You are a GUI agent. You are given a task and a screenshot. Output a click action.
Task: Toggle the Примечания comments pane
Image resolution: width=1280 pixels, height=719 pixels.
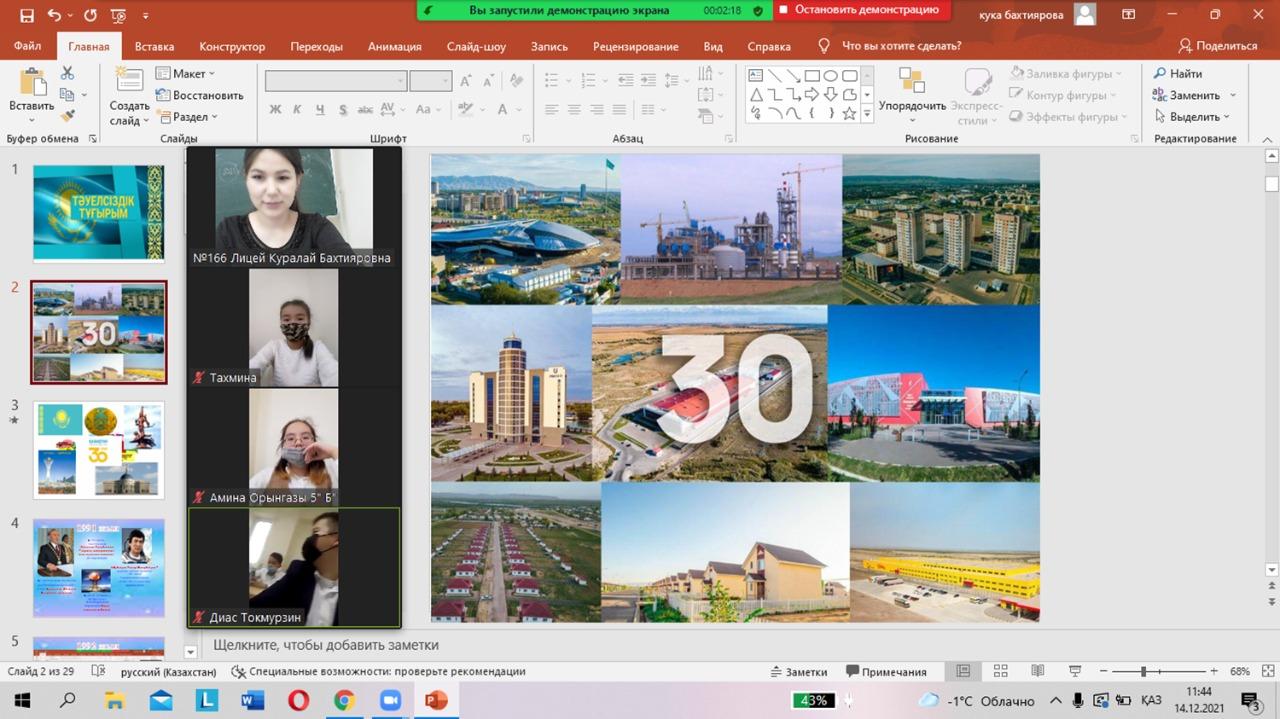tap(886, 671)
